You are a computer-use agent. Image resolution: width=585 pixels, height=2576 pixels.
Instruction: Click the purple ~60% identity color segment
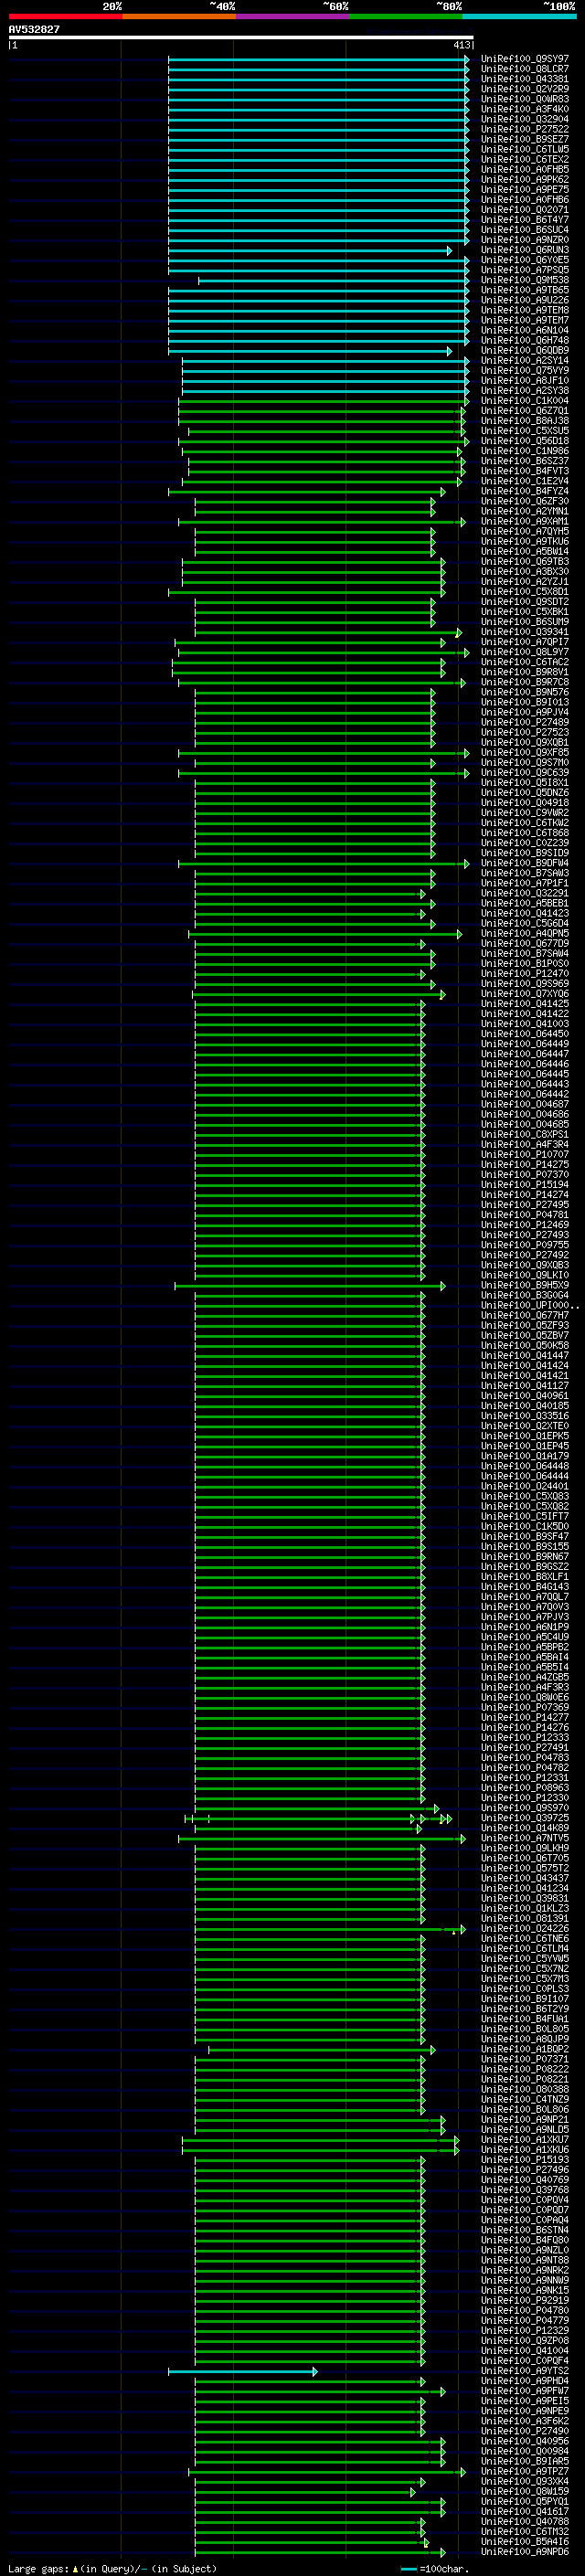[293, 16]
